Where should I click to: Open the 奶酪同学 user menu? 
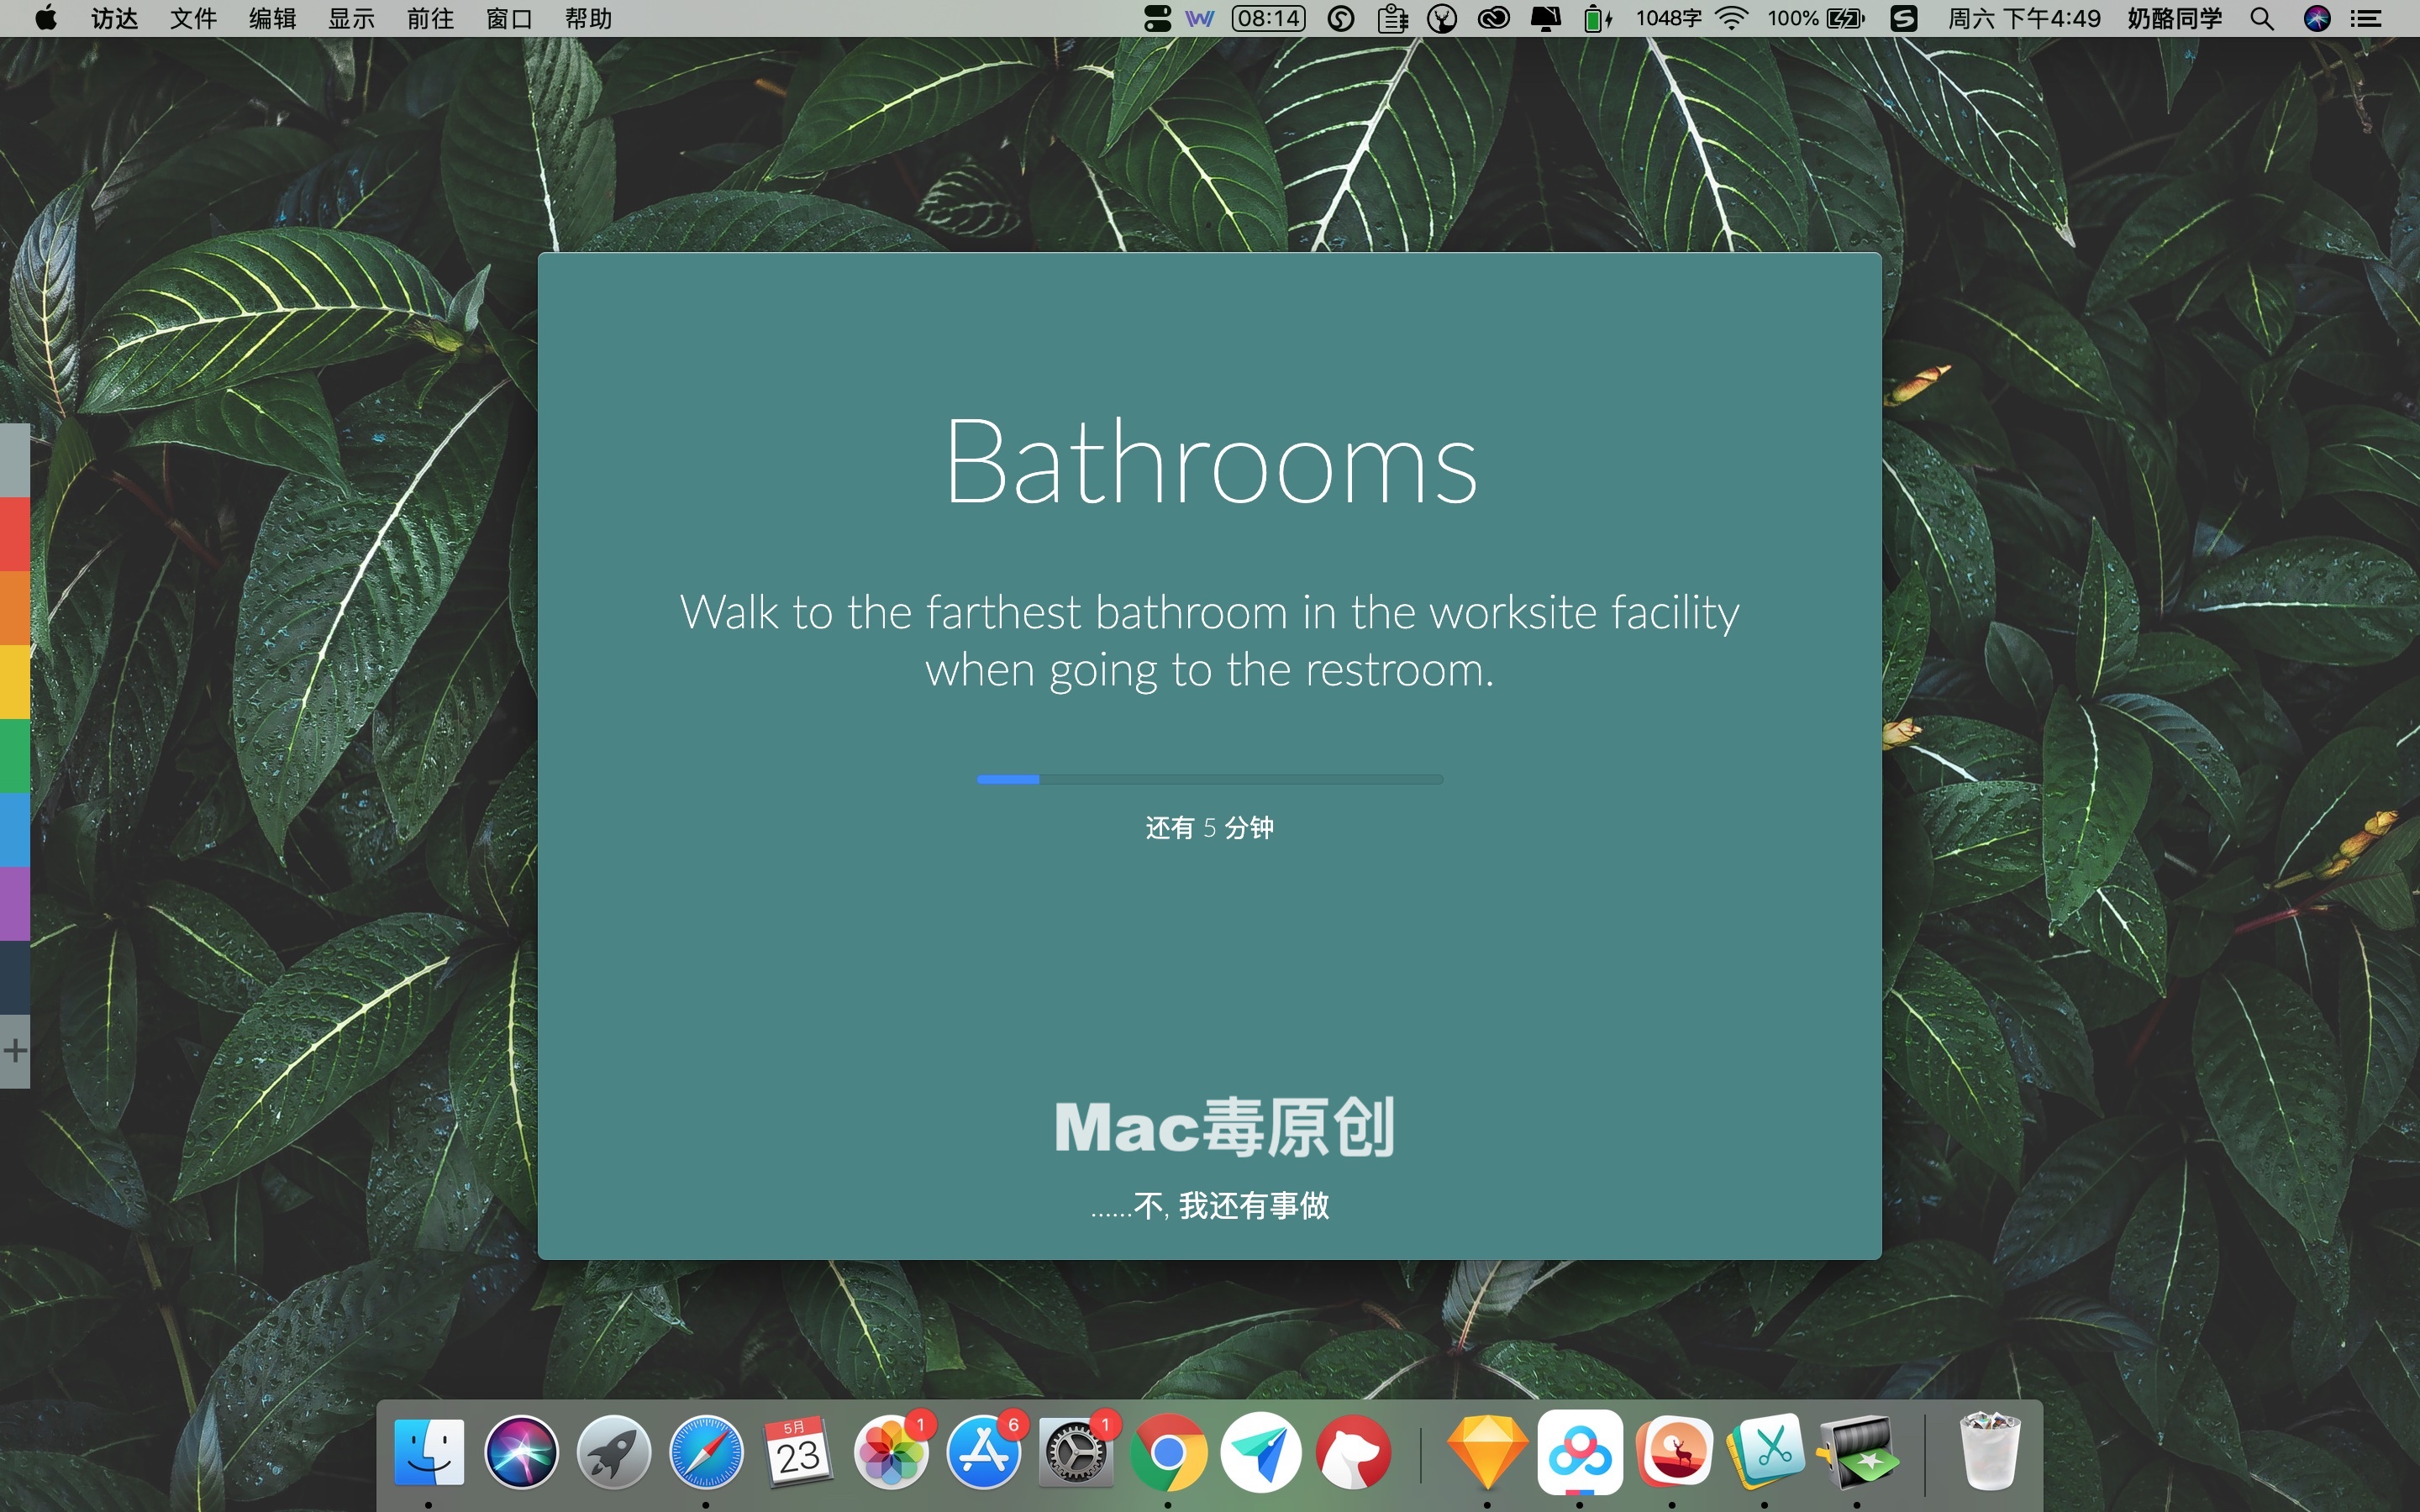point(2174,18)
